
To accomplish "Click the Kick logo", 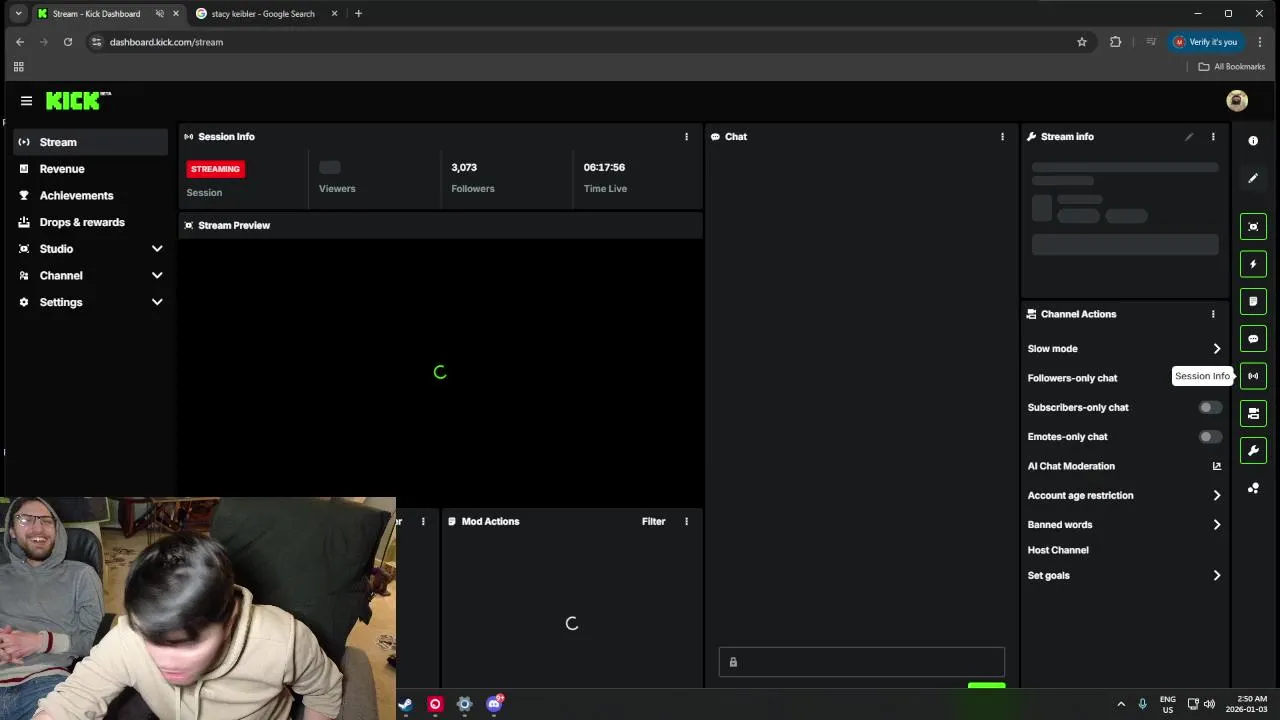I will click(x=78, y=101).
